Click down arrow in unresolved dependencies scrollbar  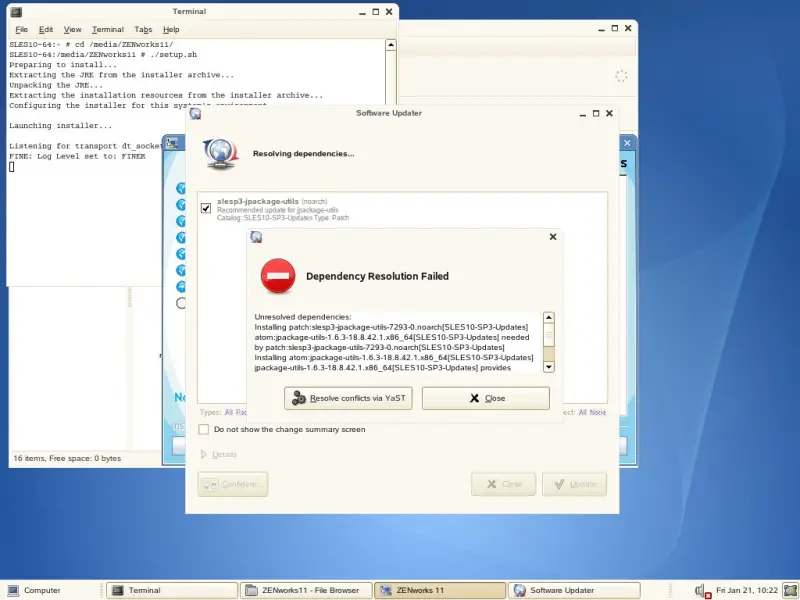548,366
